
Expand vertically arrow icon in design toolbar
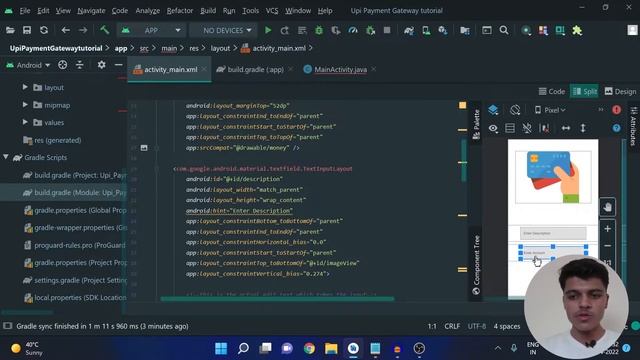(x=583, y=128)
